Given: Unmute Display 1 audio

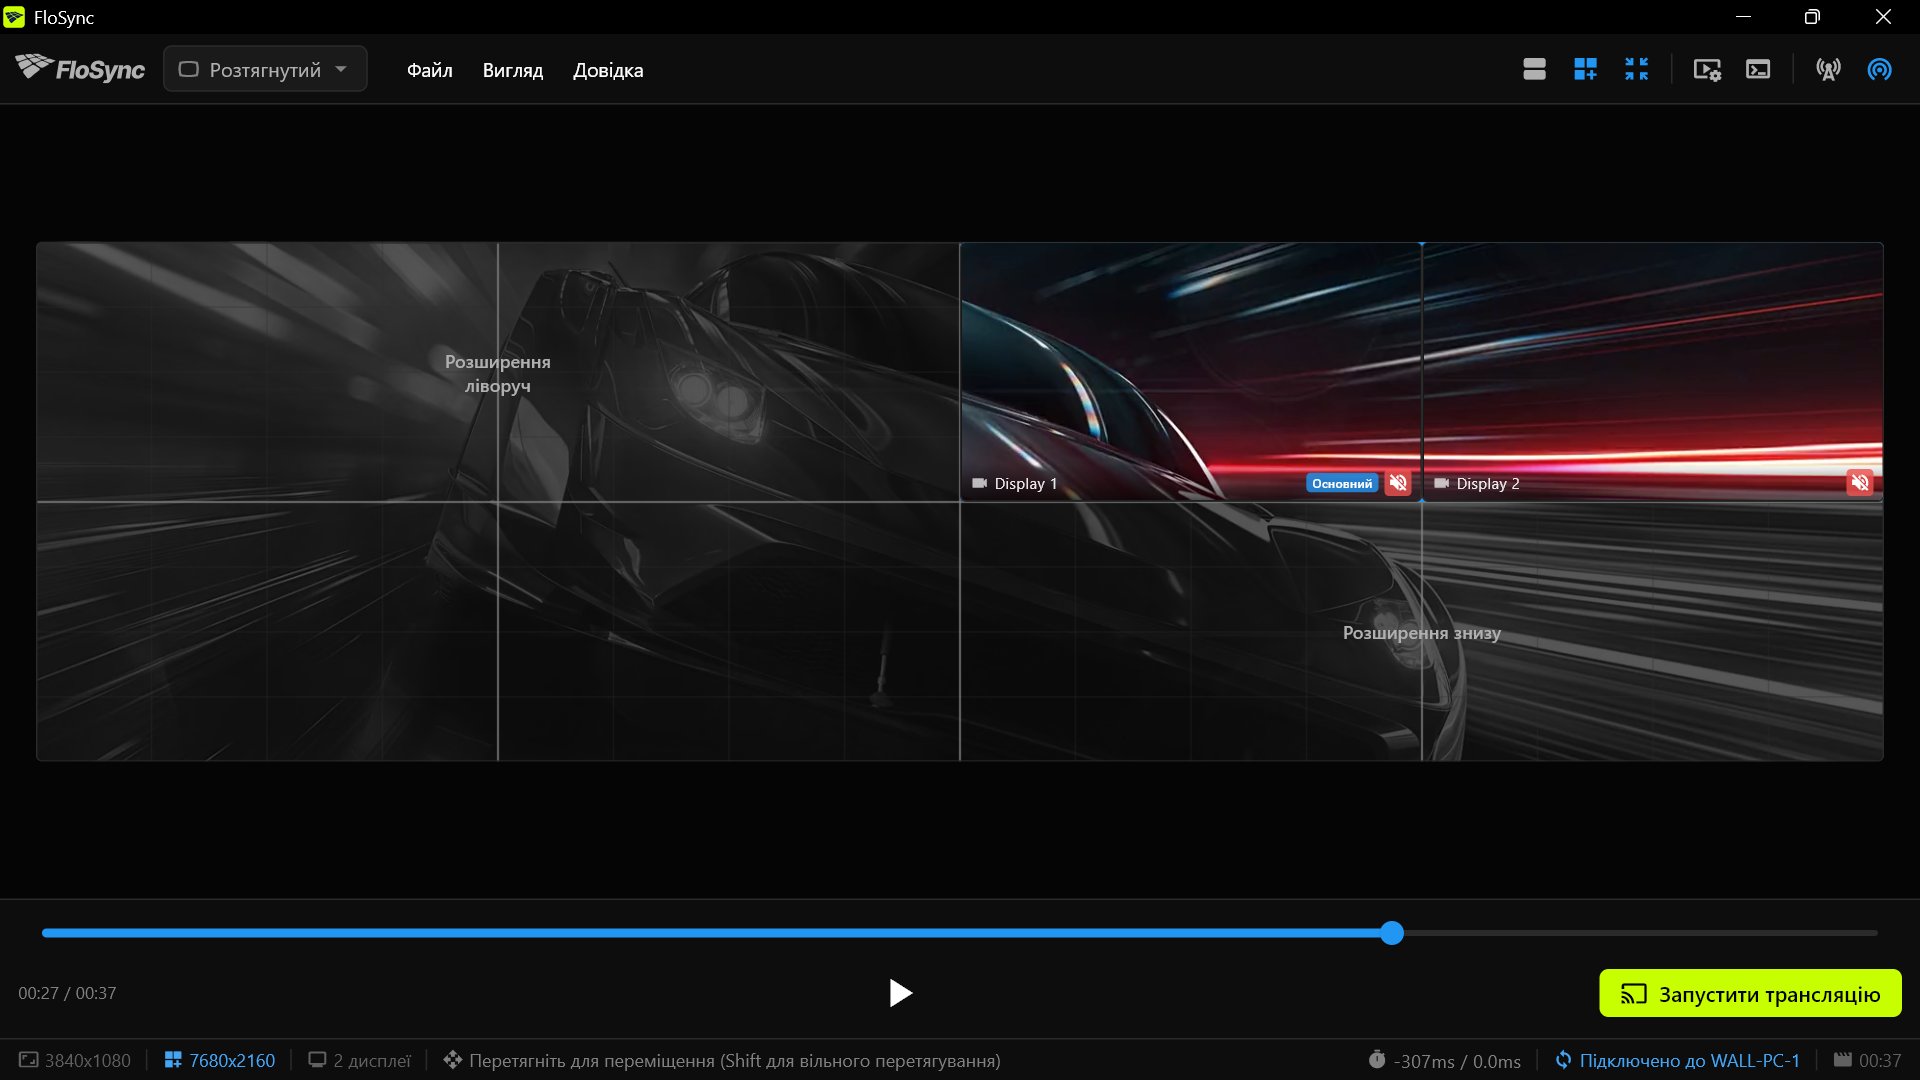Looking at the screenshot, I should pyautogui.click(x=1398, y=483).
